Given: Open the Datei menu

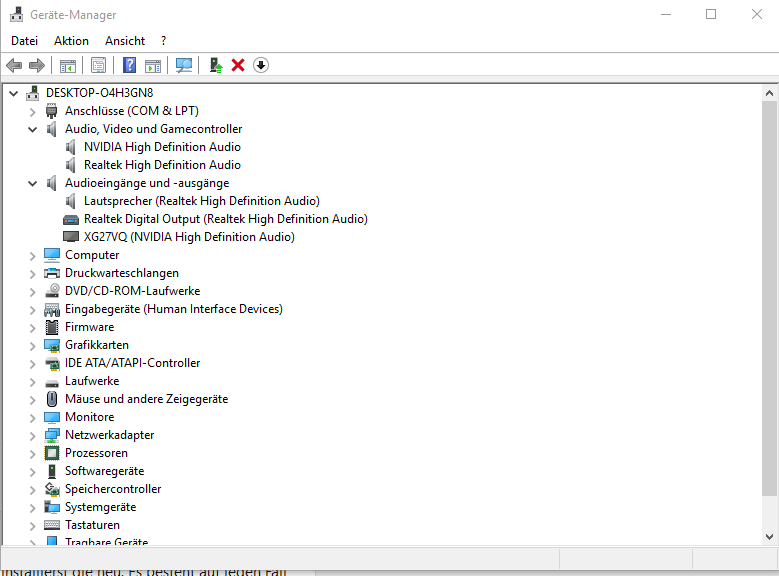Looking at the screenshot, I should click(x=24, y=41).
